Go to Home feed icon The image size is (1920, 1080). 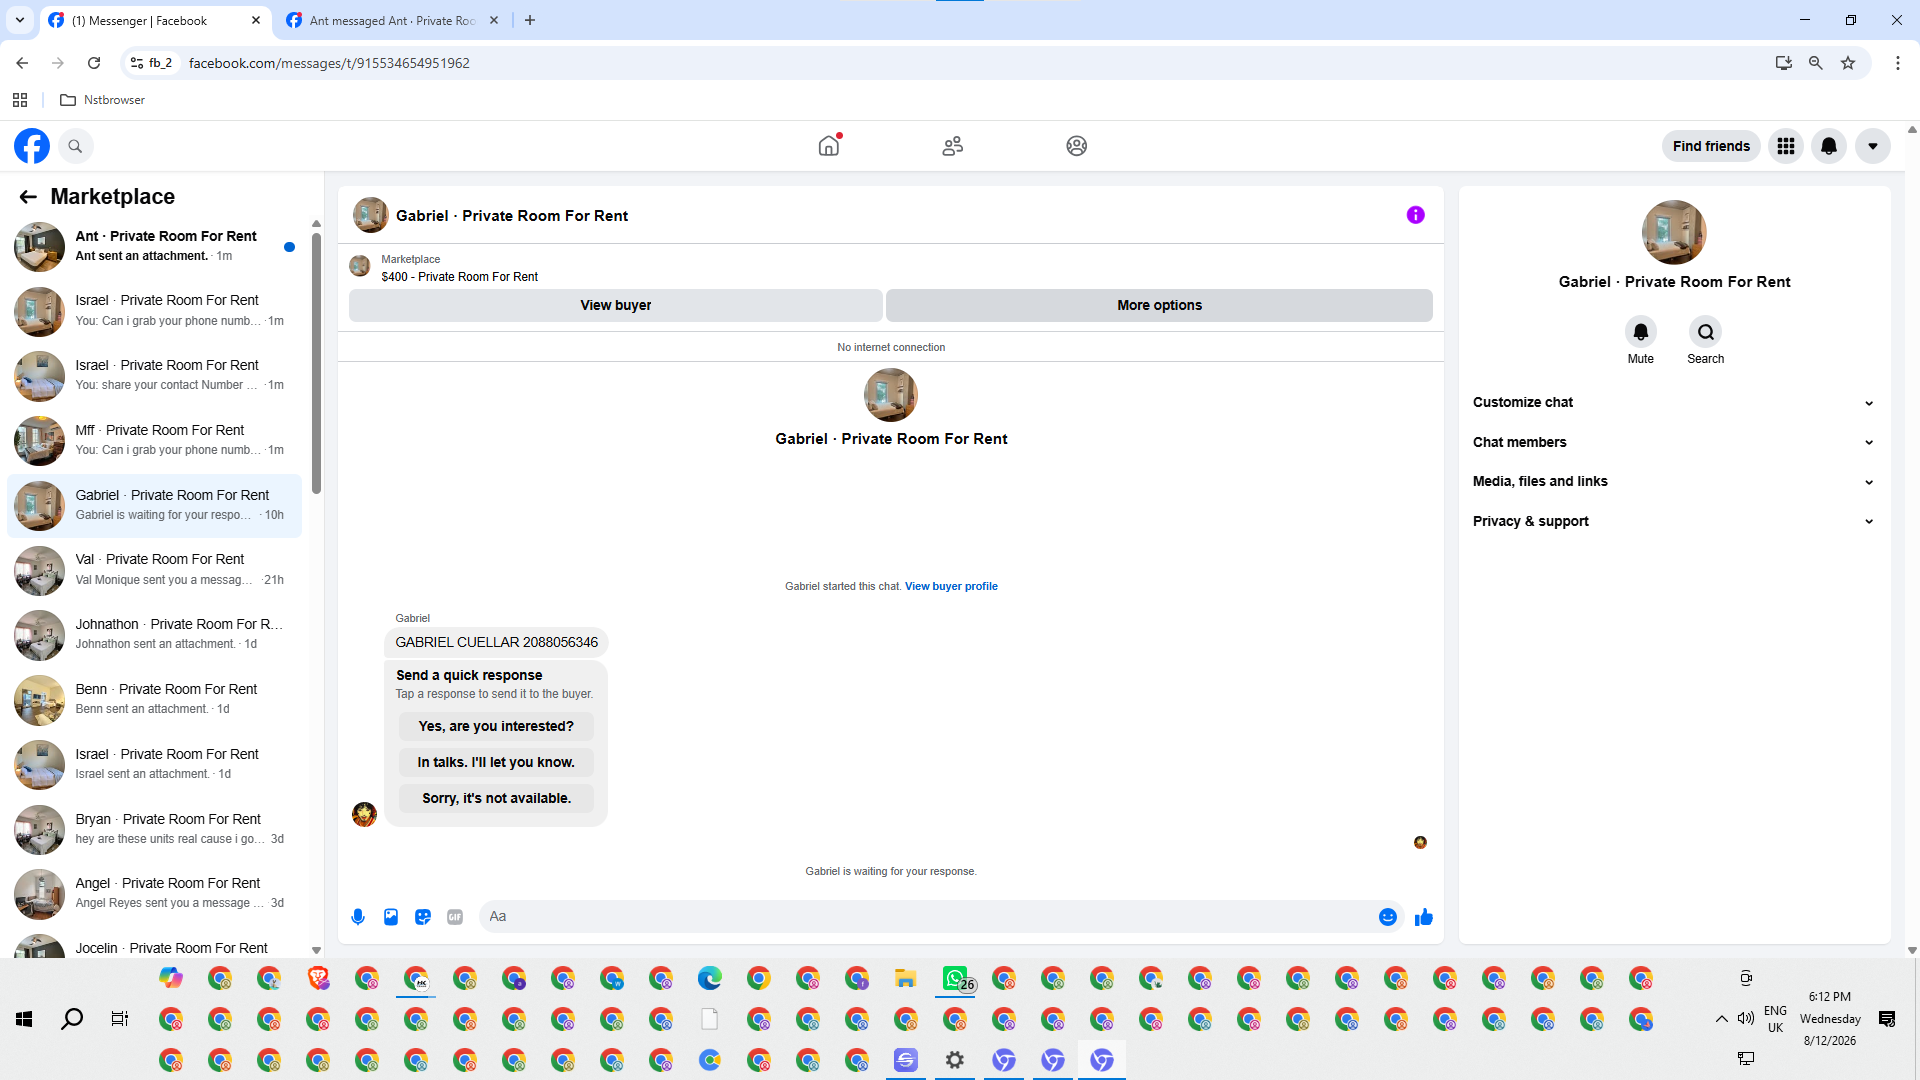pyautogui.click(x=829, y=146)
